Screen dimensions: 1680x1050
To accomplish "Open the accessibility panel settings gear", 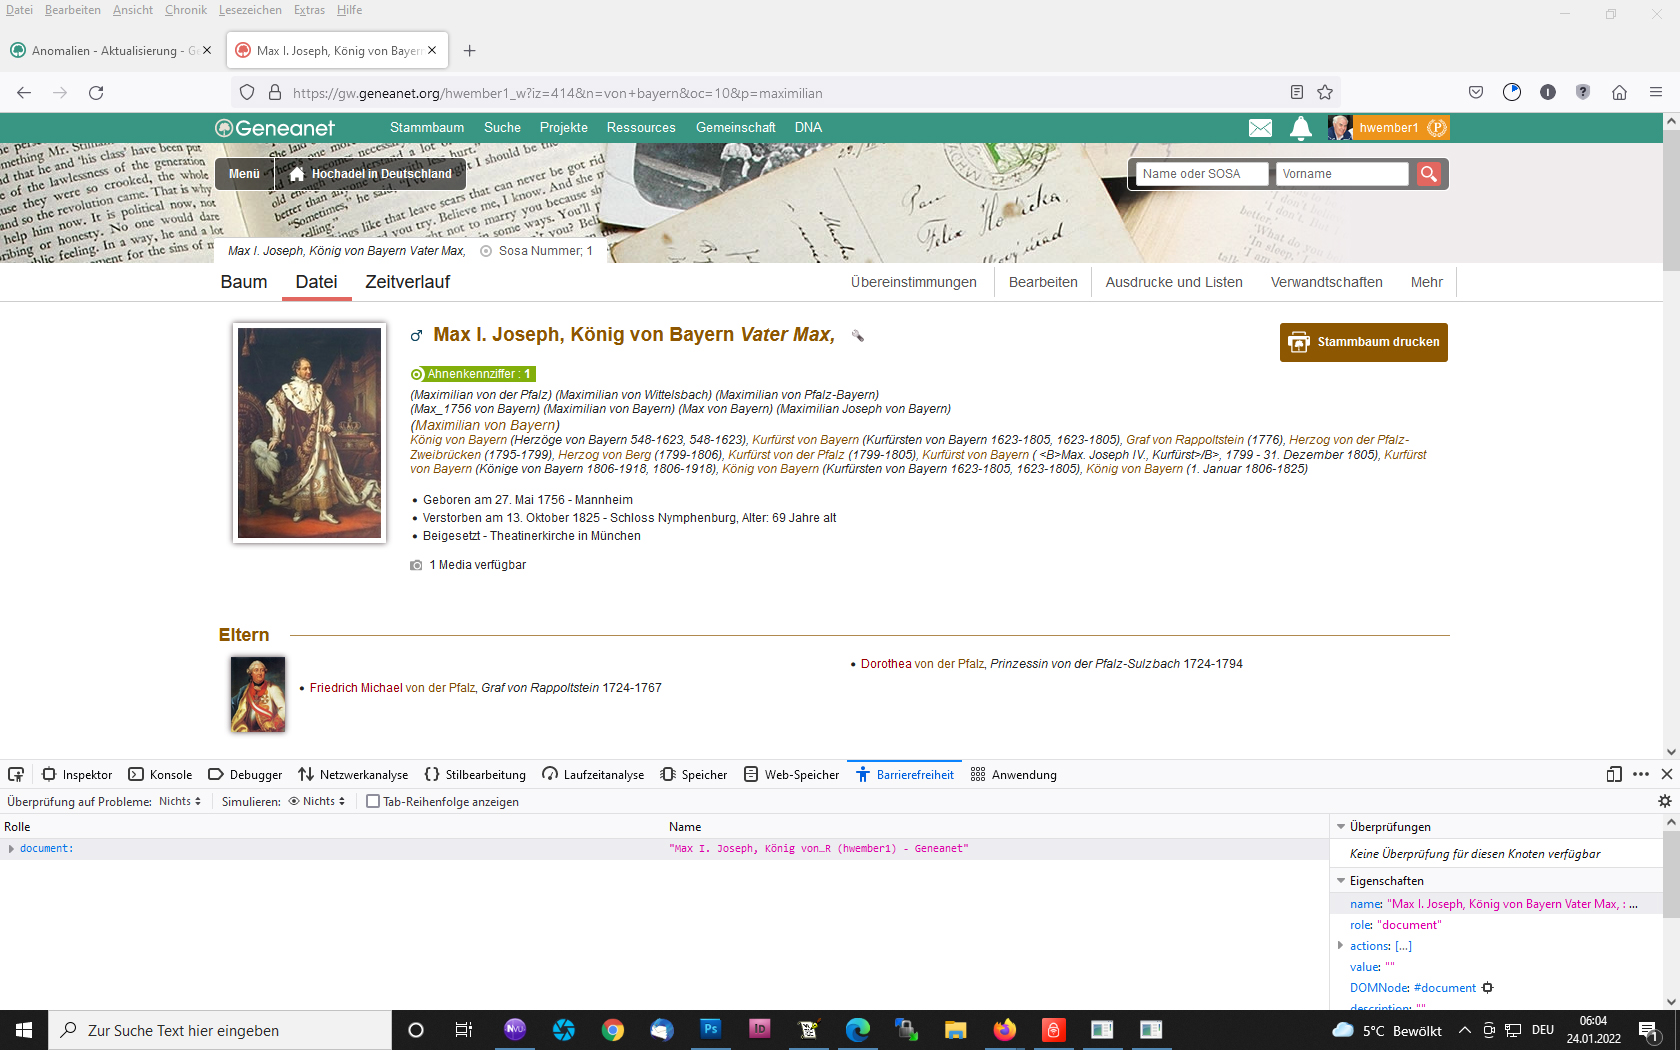I will (x=1664, y=801).
